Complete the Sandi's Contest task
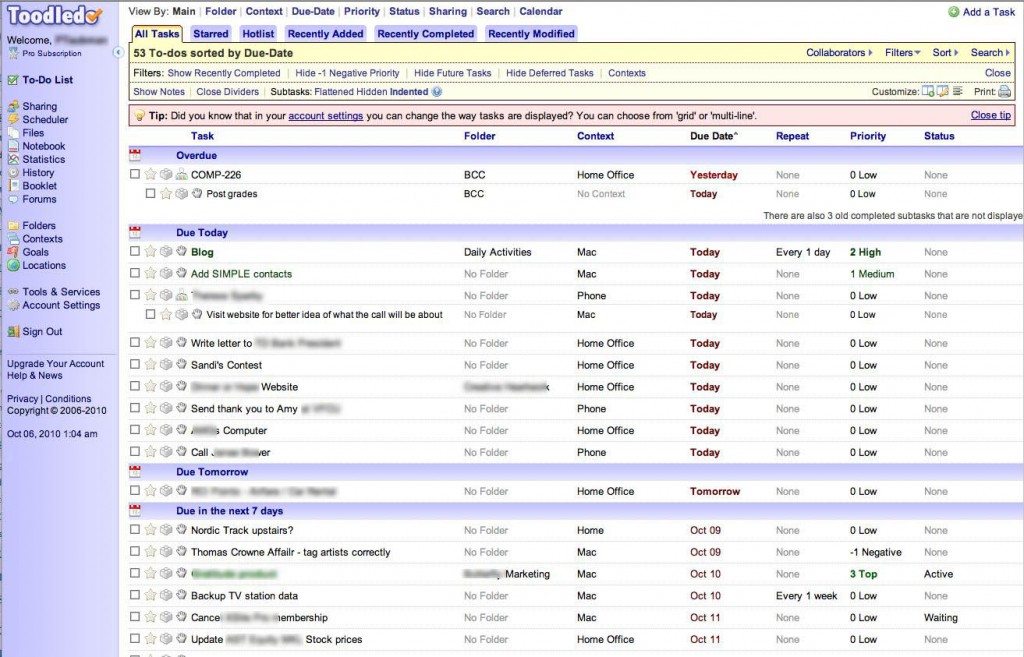This screenshot has width=1024, height=657. pyautogui.click(x=135, y=364)
